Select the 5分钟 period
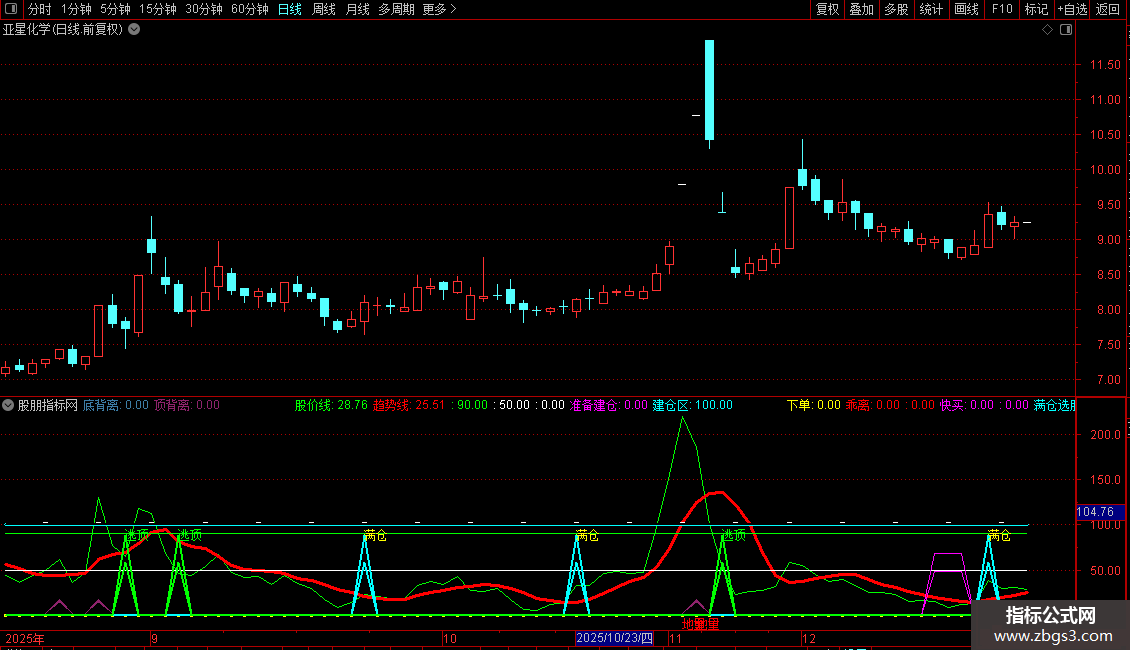The image size is (1130, 650). pos(115,9)
